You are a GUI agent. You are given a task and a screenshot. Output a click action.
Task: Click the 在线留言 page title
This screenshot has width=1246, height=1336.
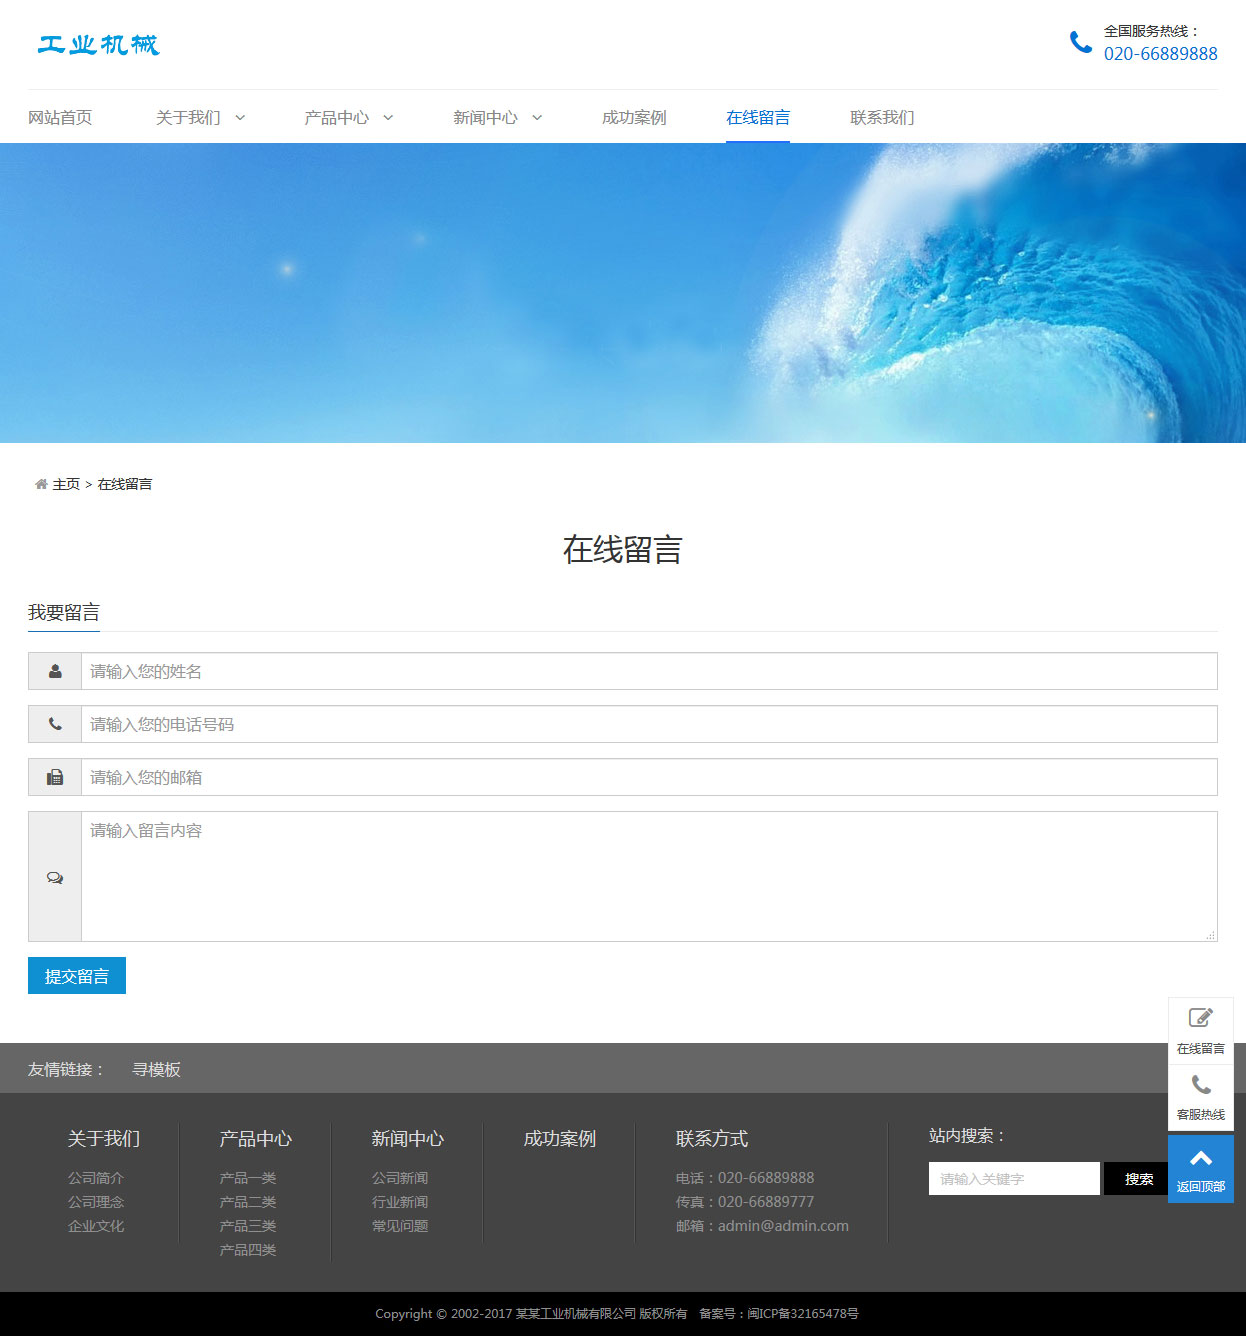(622, 549)
